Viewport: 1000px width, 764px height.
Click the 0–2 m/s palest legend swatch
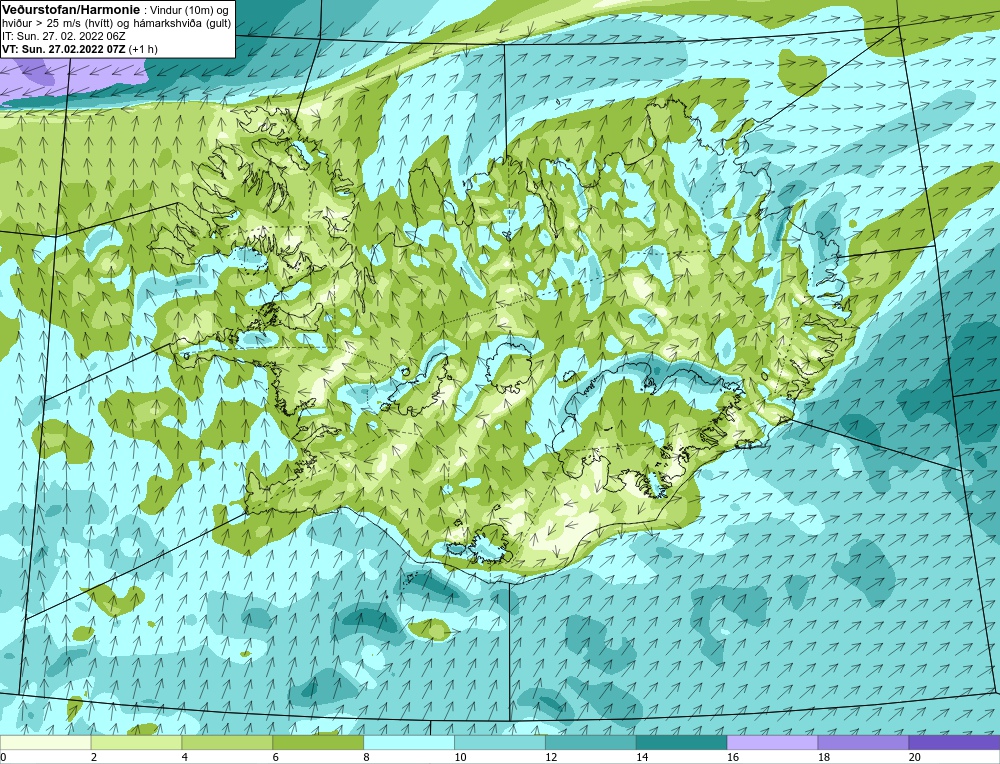(45, 742)
